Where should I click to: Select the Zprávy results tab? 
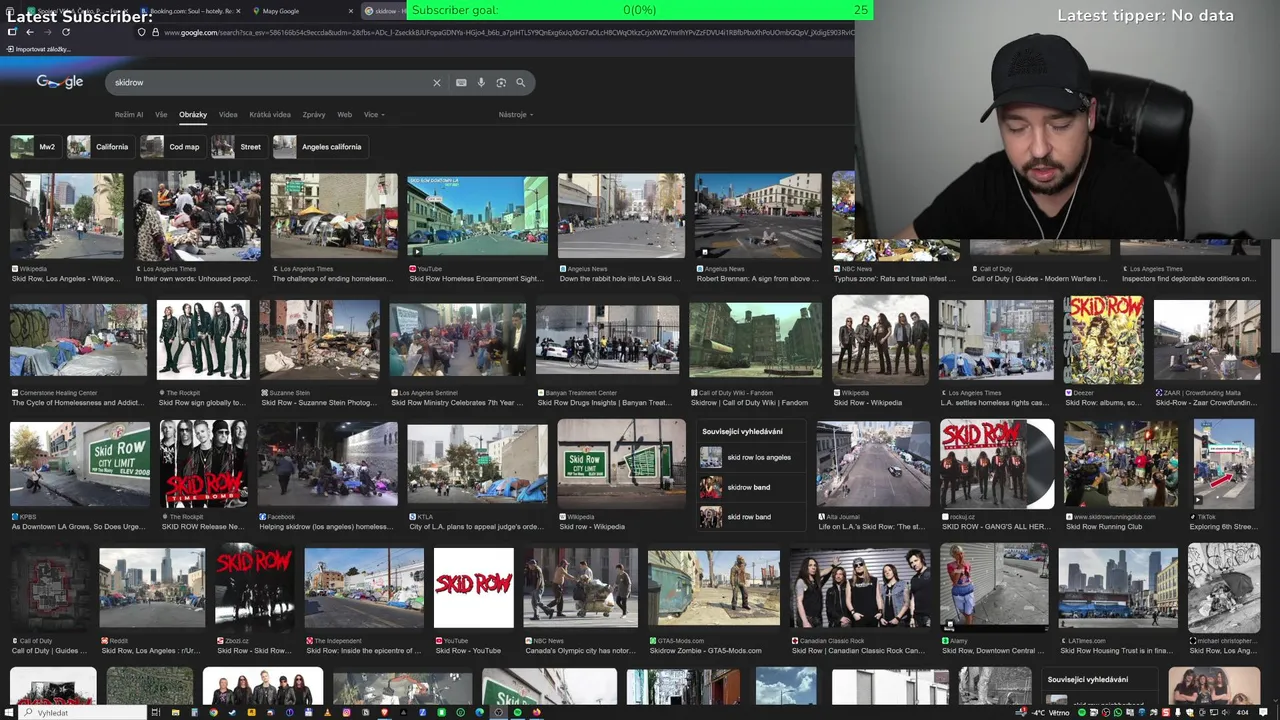pos(314,114)
